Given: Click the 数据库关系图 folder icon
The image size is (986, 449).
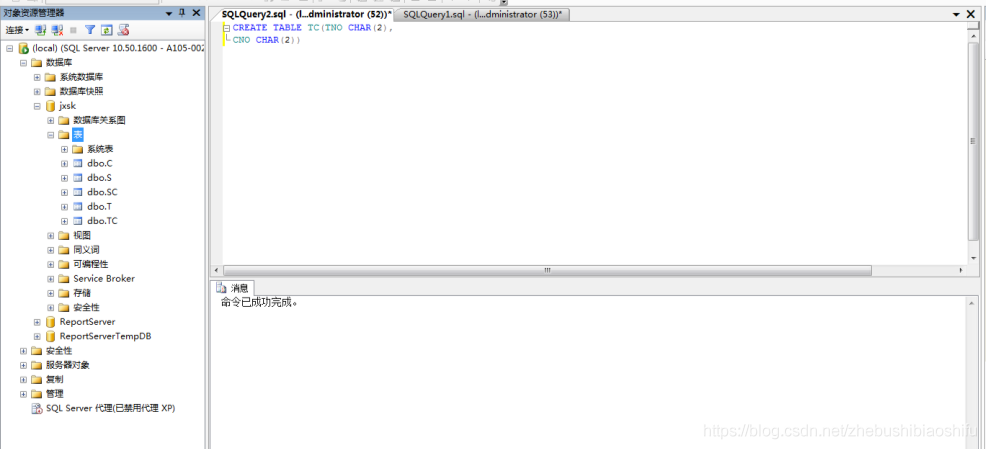Looking at the screenshot, I should 64,121.
